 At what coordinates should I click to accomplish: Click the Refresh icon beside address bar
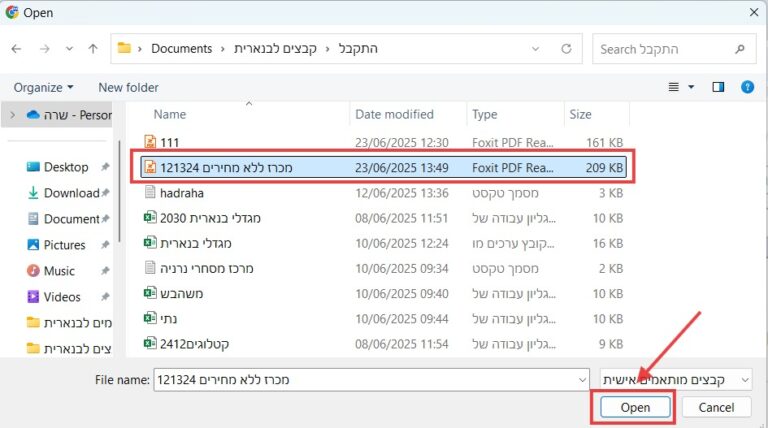coord(567,48)
